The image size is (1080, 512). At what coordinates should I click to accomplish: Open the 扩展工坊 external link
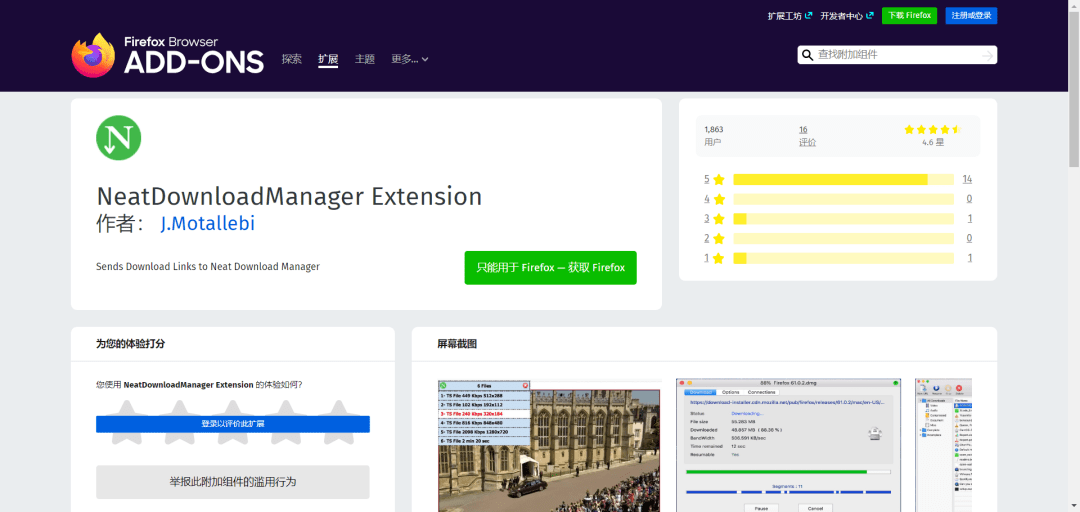point(789,16)
